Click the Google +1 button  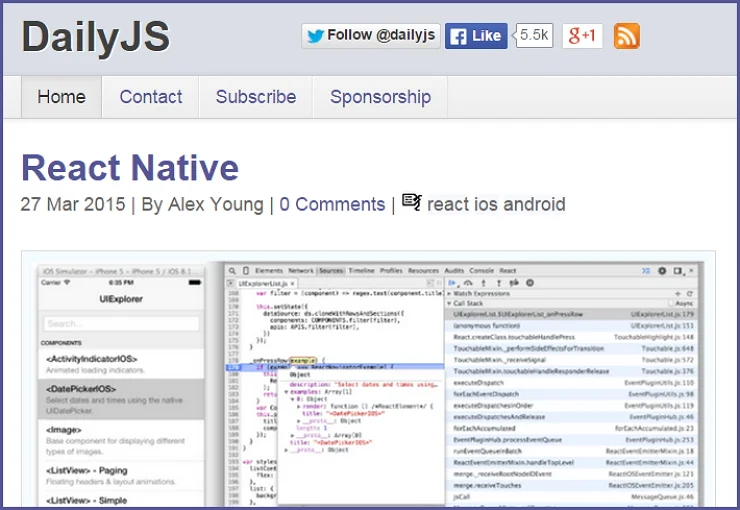click(x=582, y=36)
